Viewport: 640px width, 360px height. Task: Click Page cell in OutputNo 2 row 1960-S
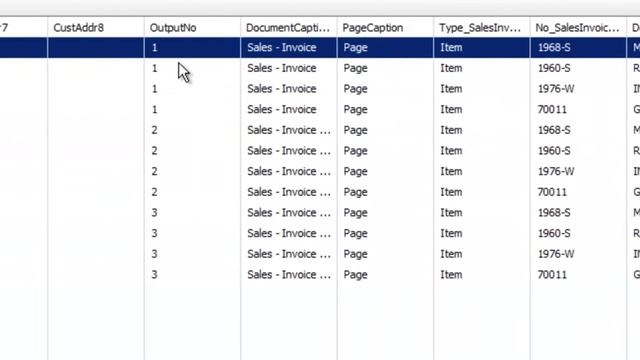tap(385, 151)
